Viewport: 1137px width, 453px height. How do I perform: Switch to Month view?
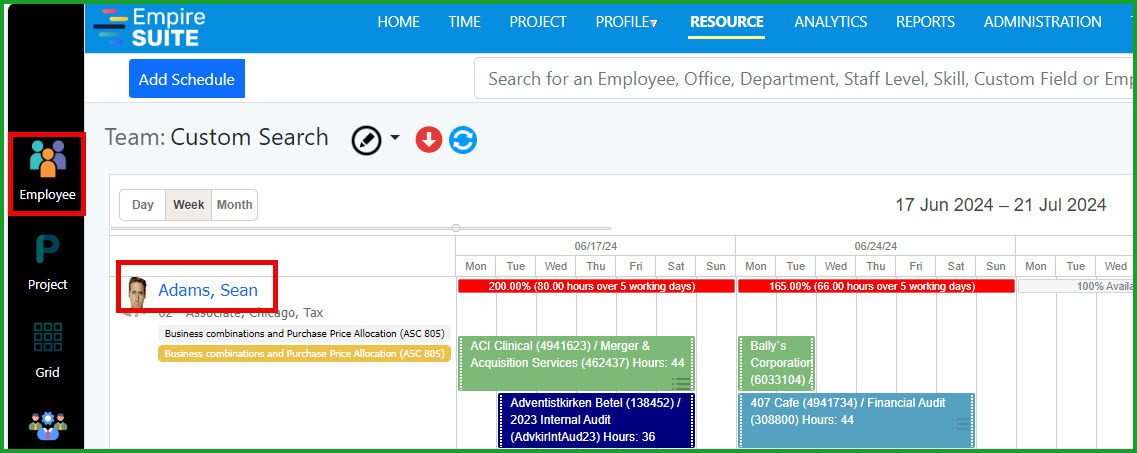click(234, 205)
